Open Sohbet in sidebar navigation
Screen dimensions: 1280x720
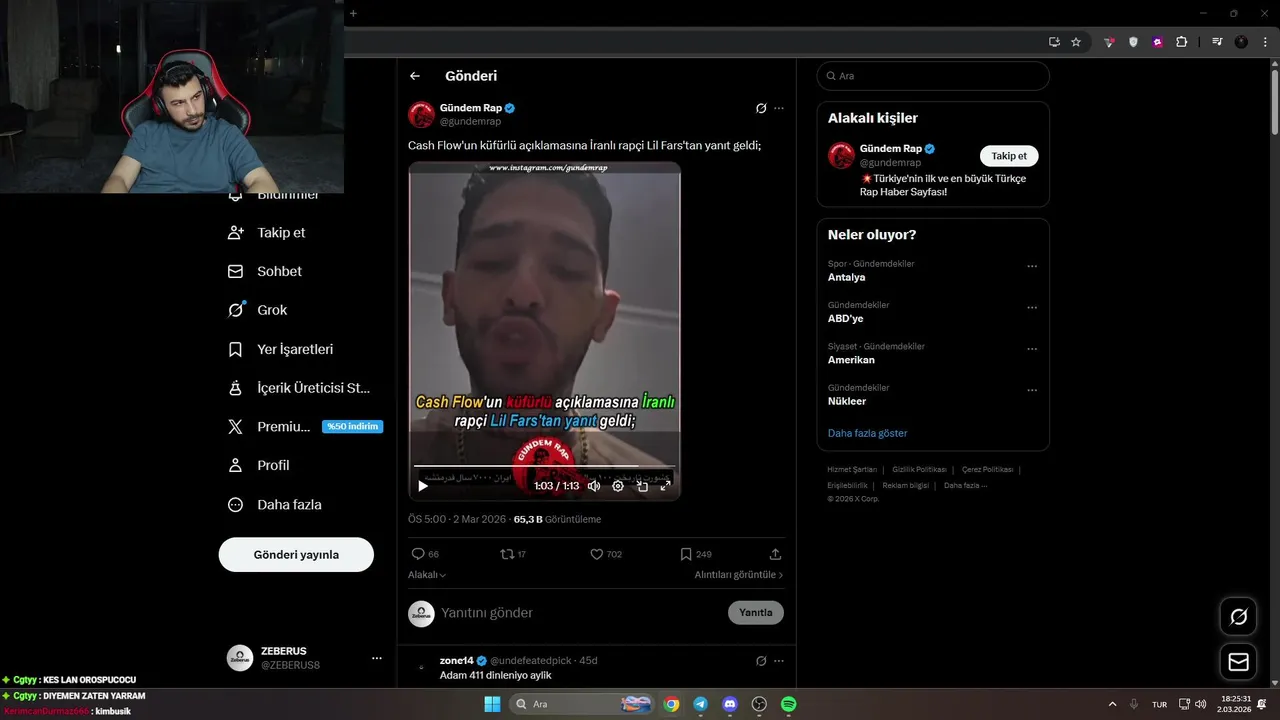tap(265, 271)
